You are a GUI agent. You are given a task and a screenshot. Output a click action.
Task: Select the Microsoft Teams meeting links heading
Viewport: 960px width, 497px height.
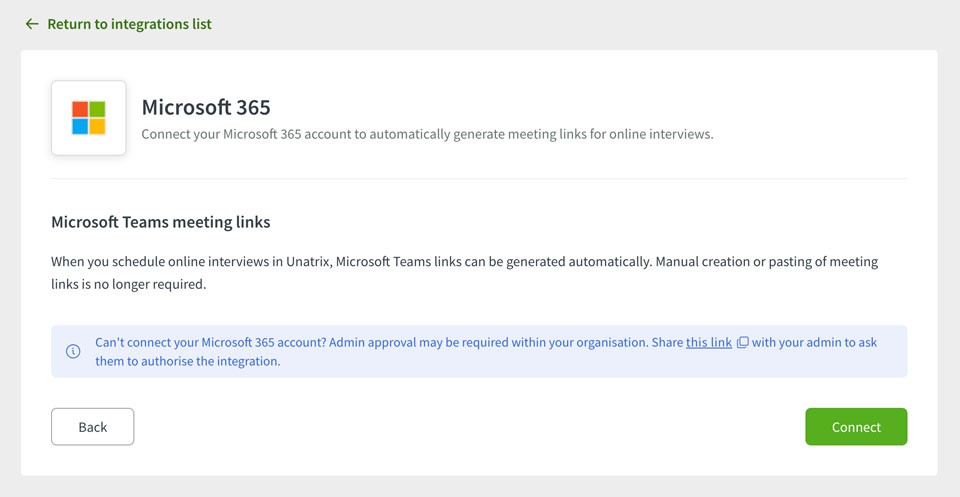pyautogui.click(x=160, y=222)
